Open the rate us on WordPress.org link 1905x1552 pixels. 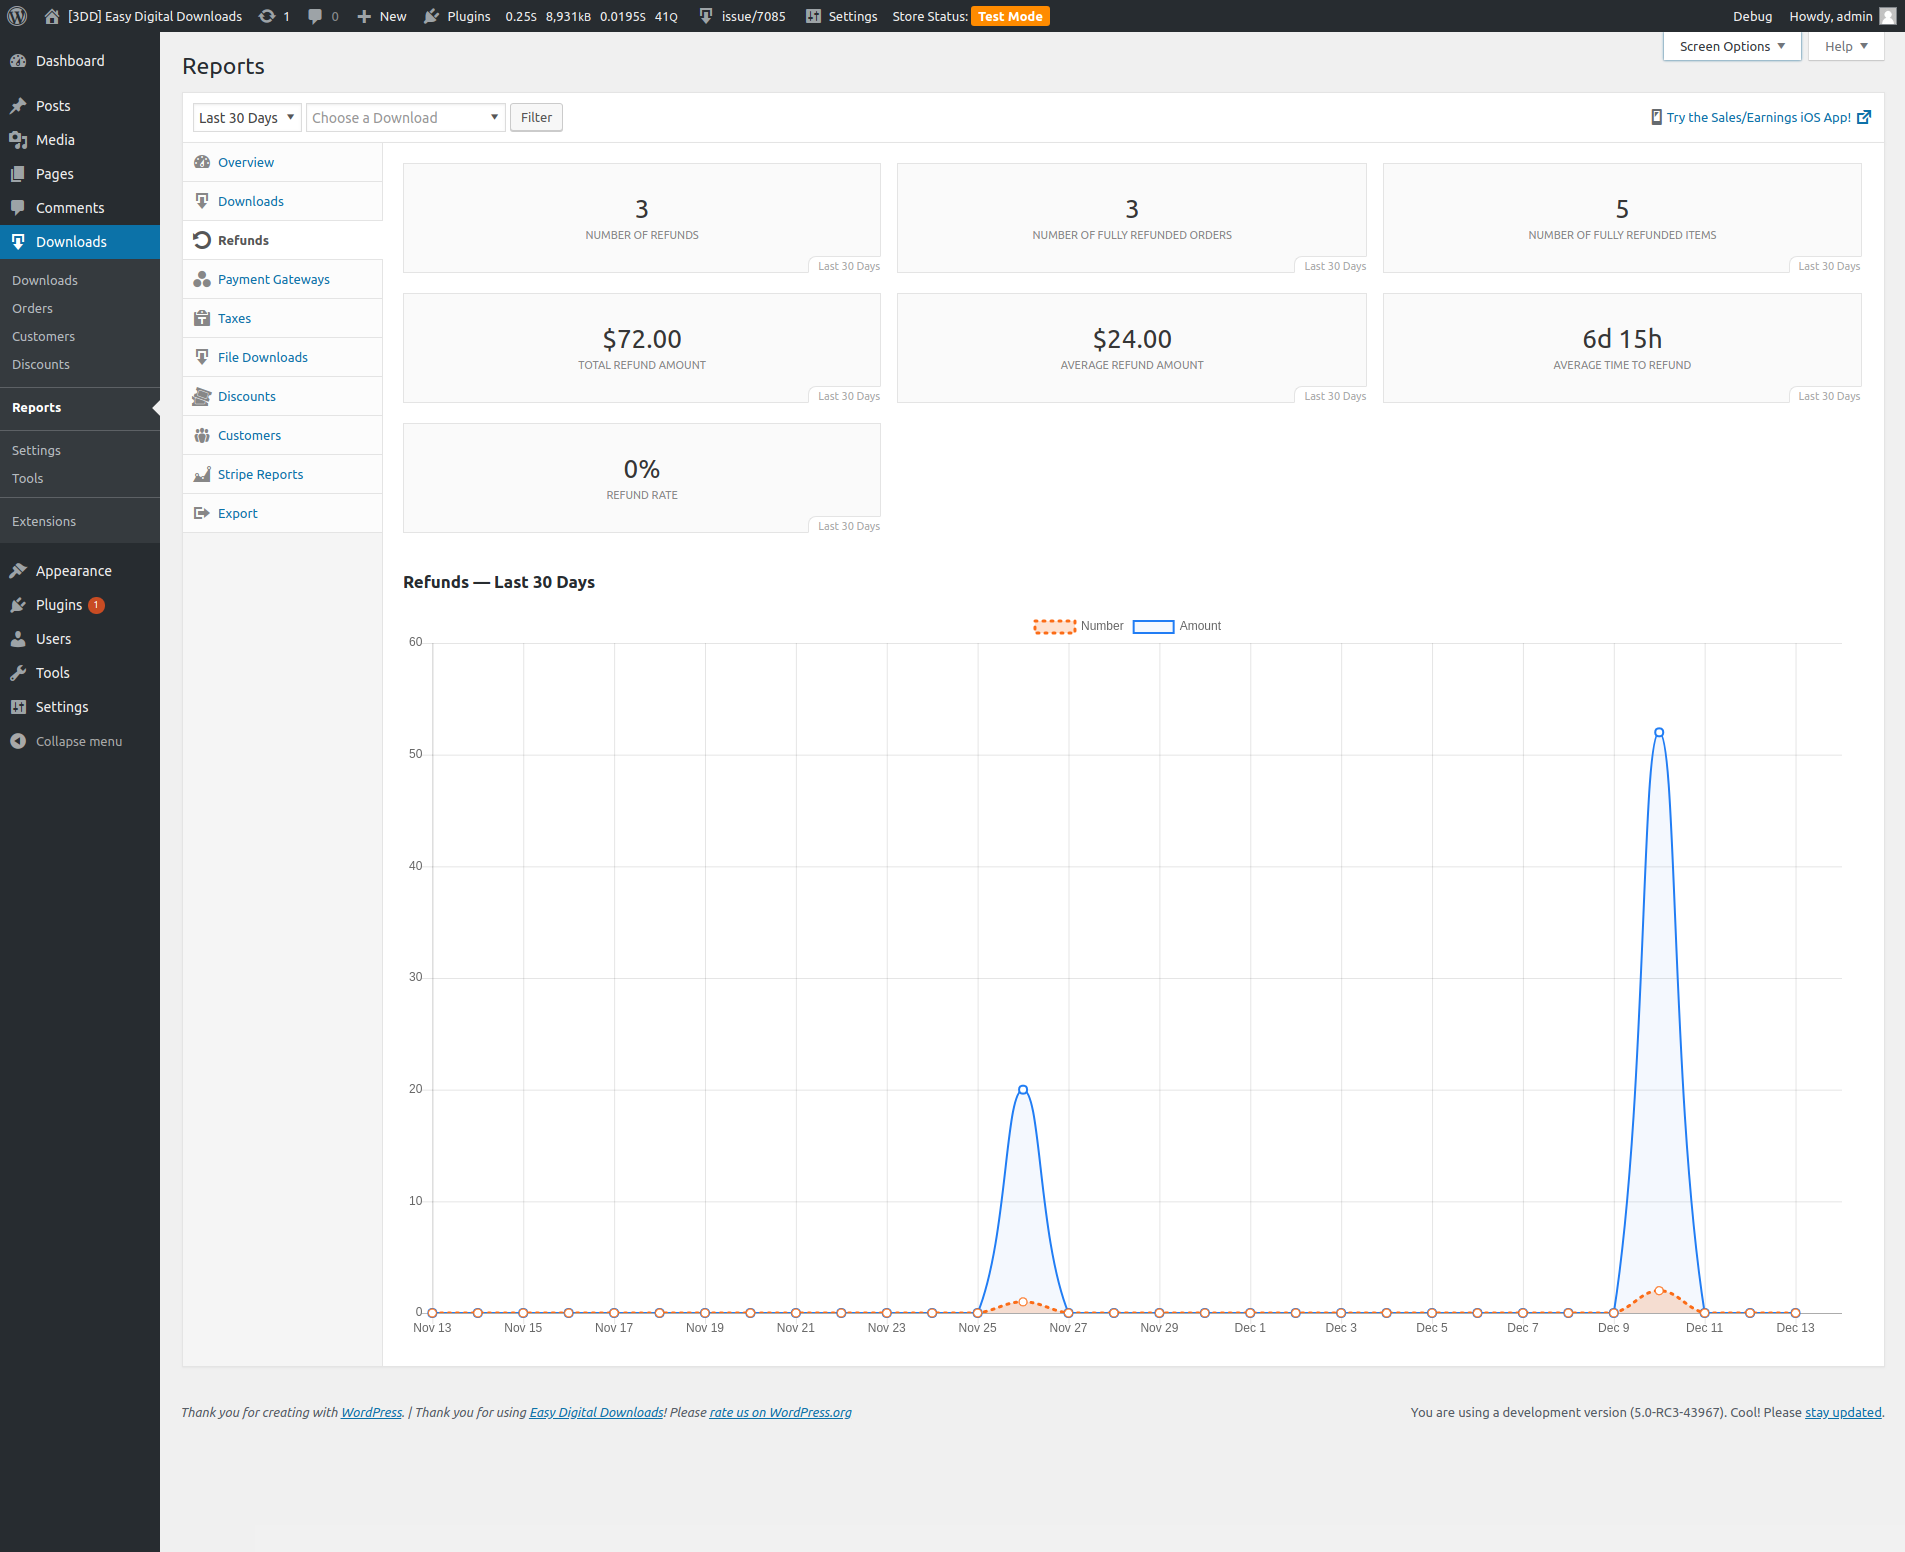click(x=780, y=1412)
